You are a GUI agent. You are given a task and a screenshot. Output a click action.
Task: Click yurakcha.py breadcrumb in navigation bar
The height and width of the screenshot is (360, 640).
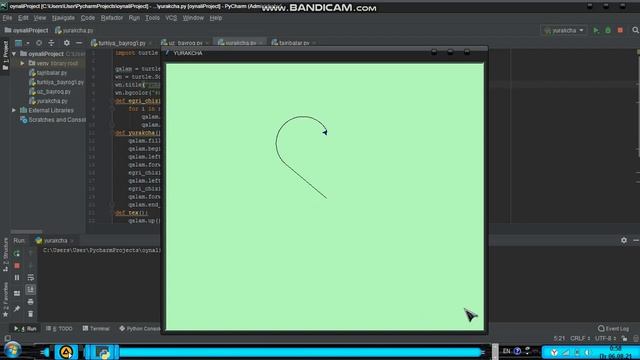[x=74, y=31]
